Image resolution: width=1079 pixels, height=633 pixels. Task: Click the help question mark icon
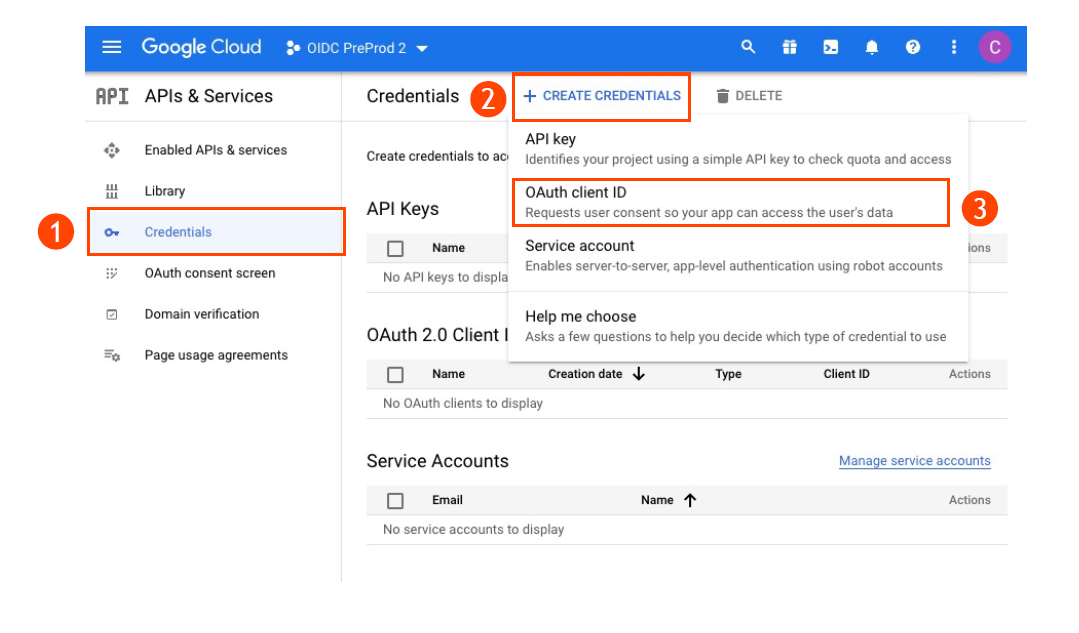(912, 47)
